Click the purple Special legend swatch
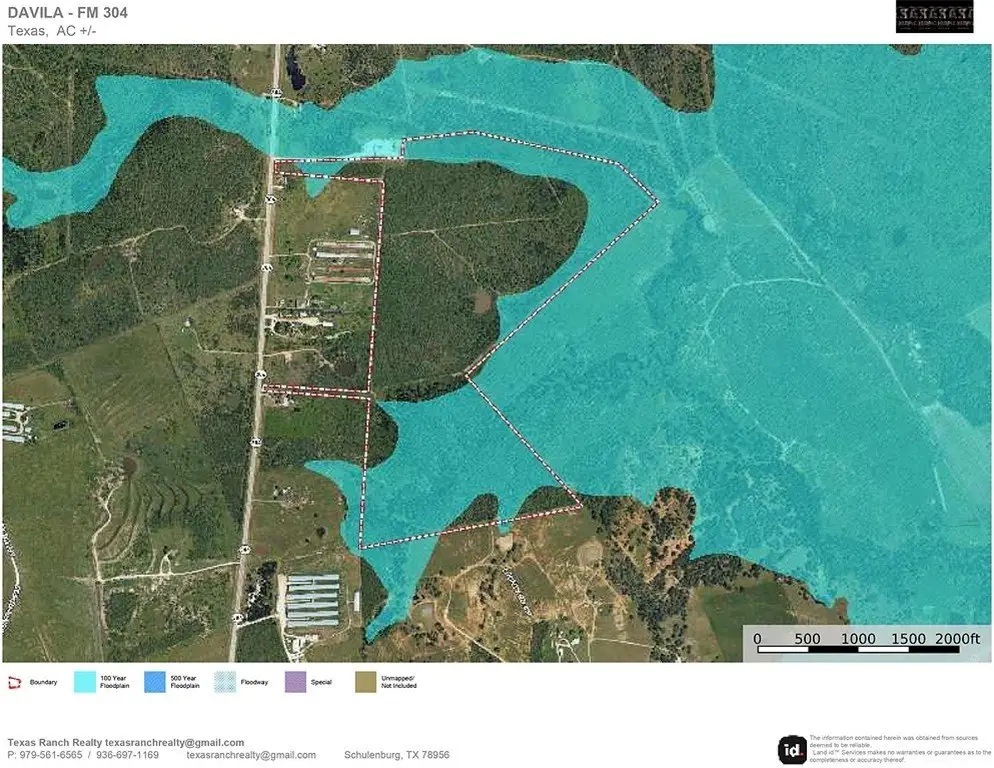Screen dimensions: 994x768 pyautogui.click(x=295, y=682)
